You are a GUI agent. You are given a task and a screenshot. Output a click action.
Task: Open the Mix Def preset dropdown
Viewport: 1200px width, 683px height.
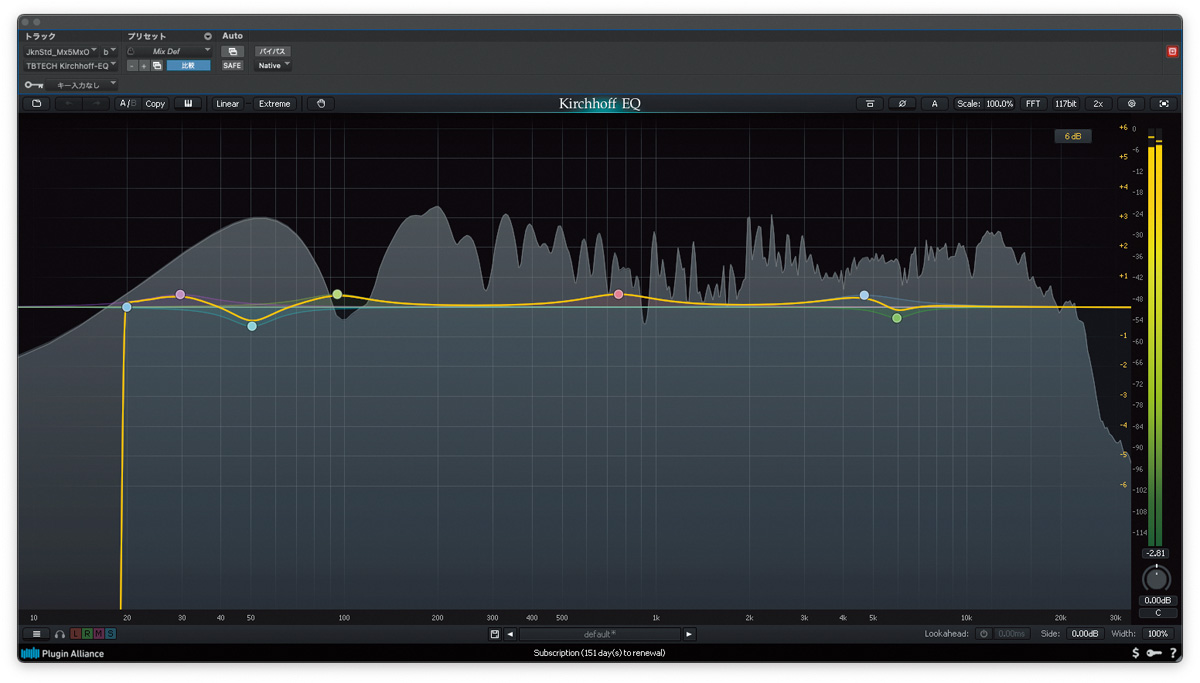click(170, 51)
